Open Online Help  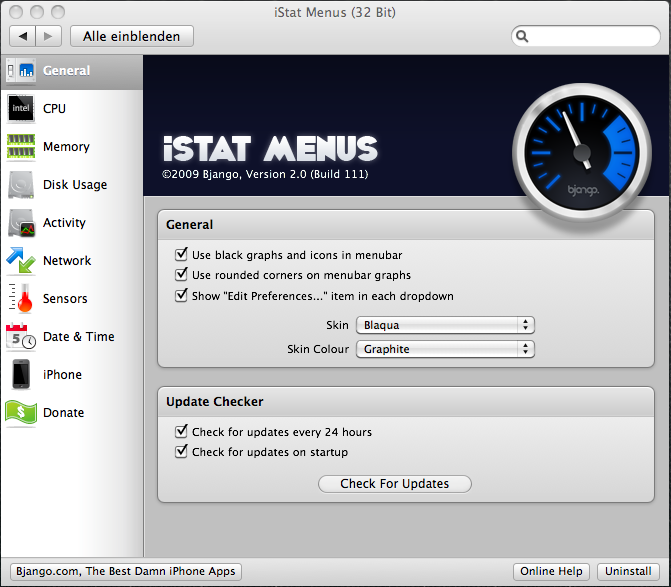(551, 571)
